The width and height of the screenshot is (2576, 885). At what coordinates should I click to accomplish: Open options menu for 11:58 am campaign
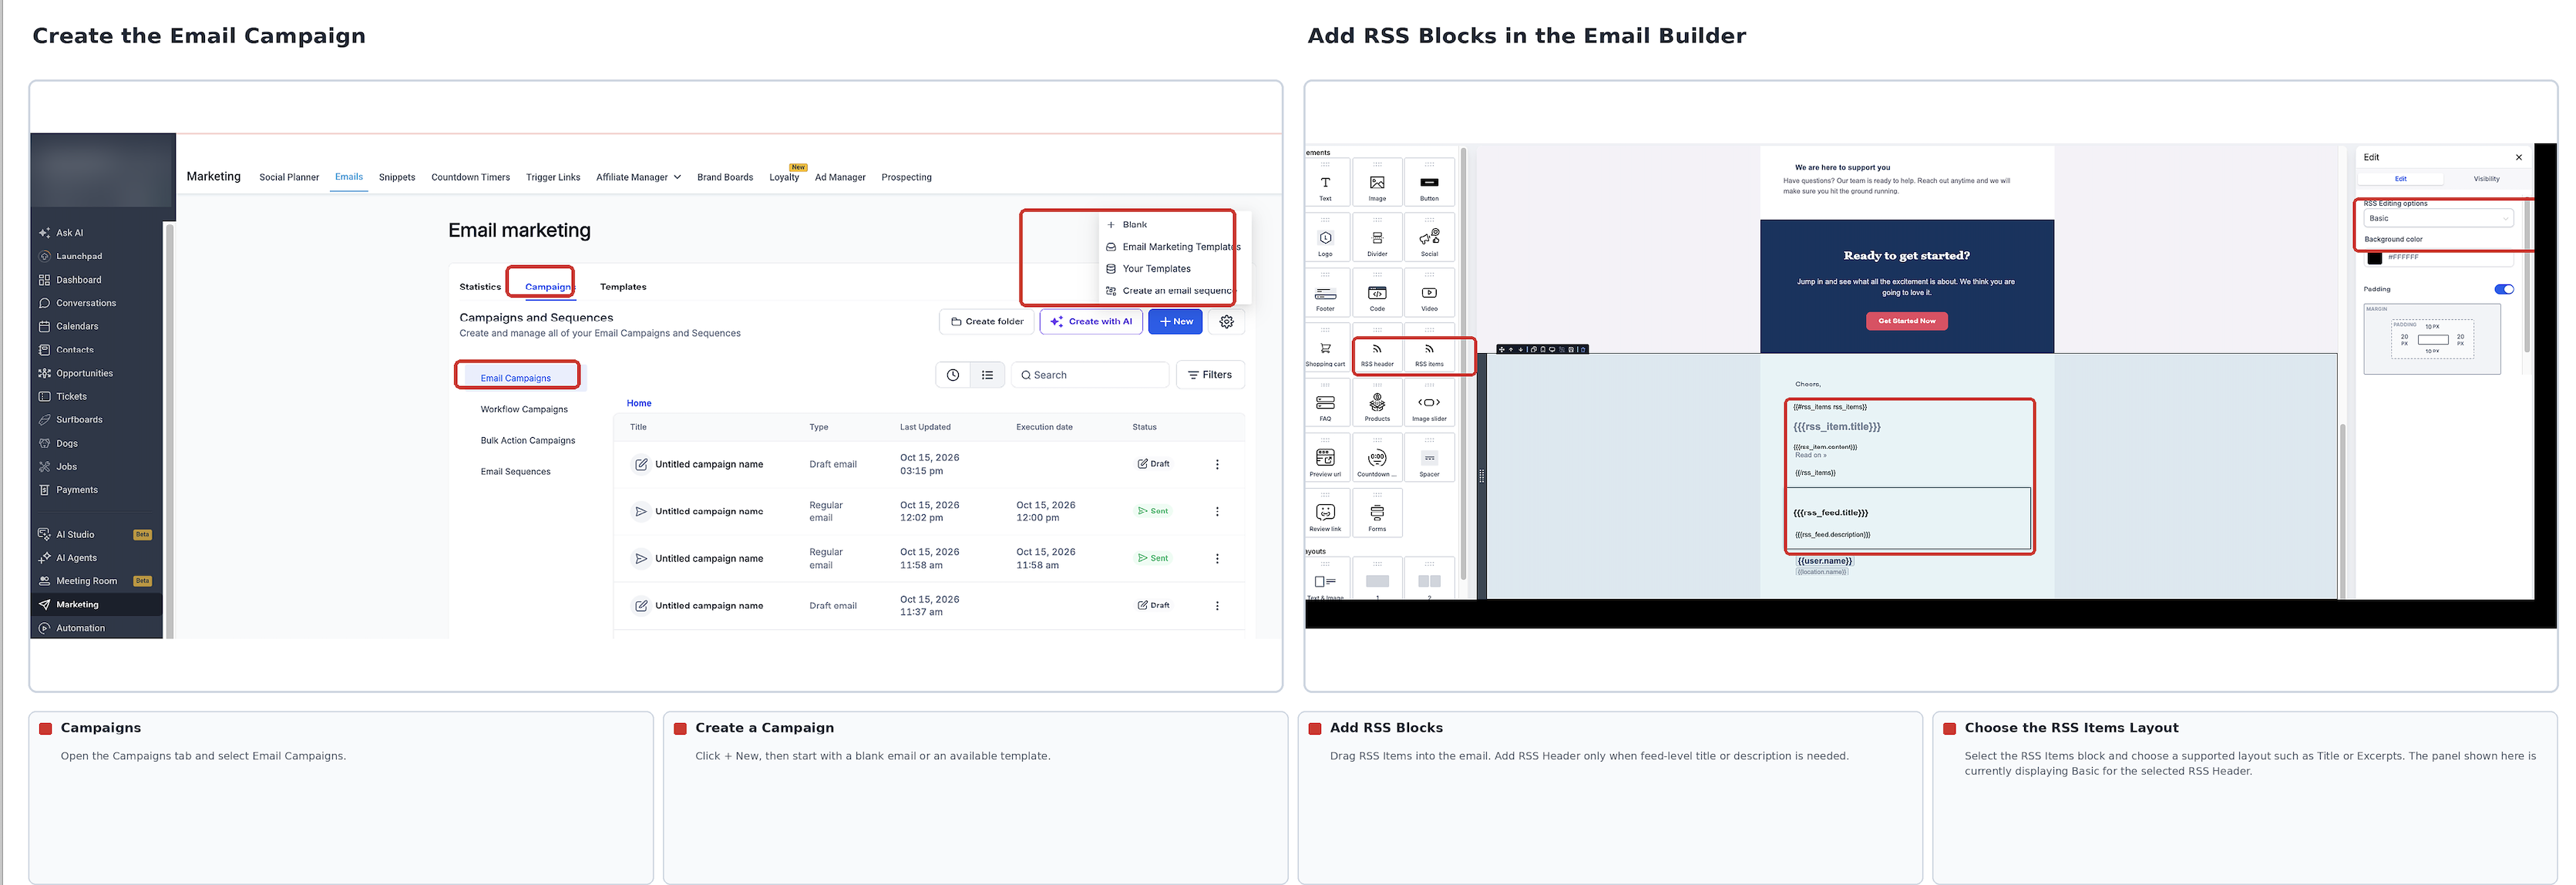[x=1217, y=558]
